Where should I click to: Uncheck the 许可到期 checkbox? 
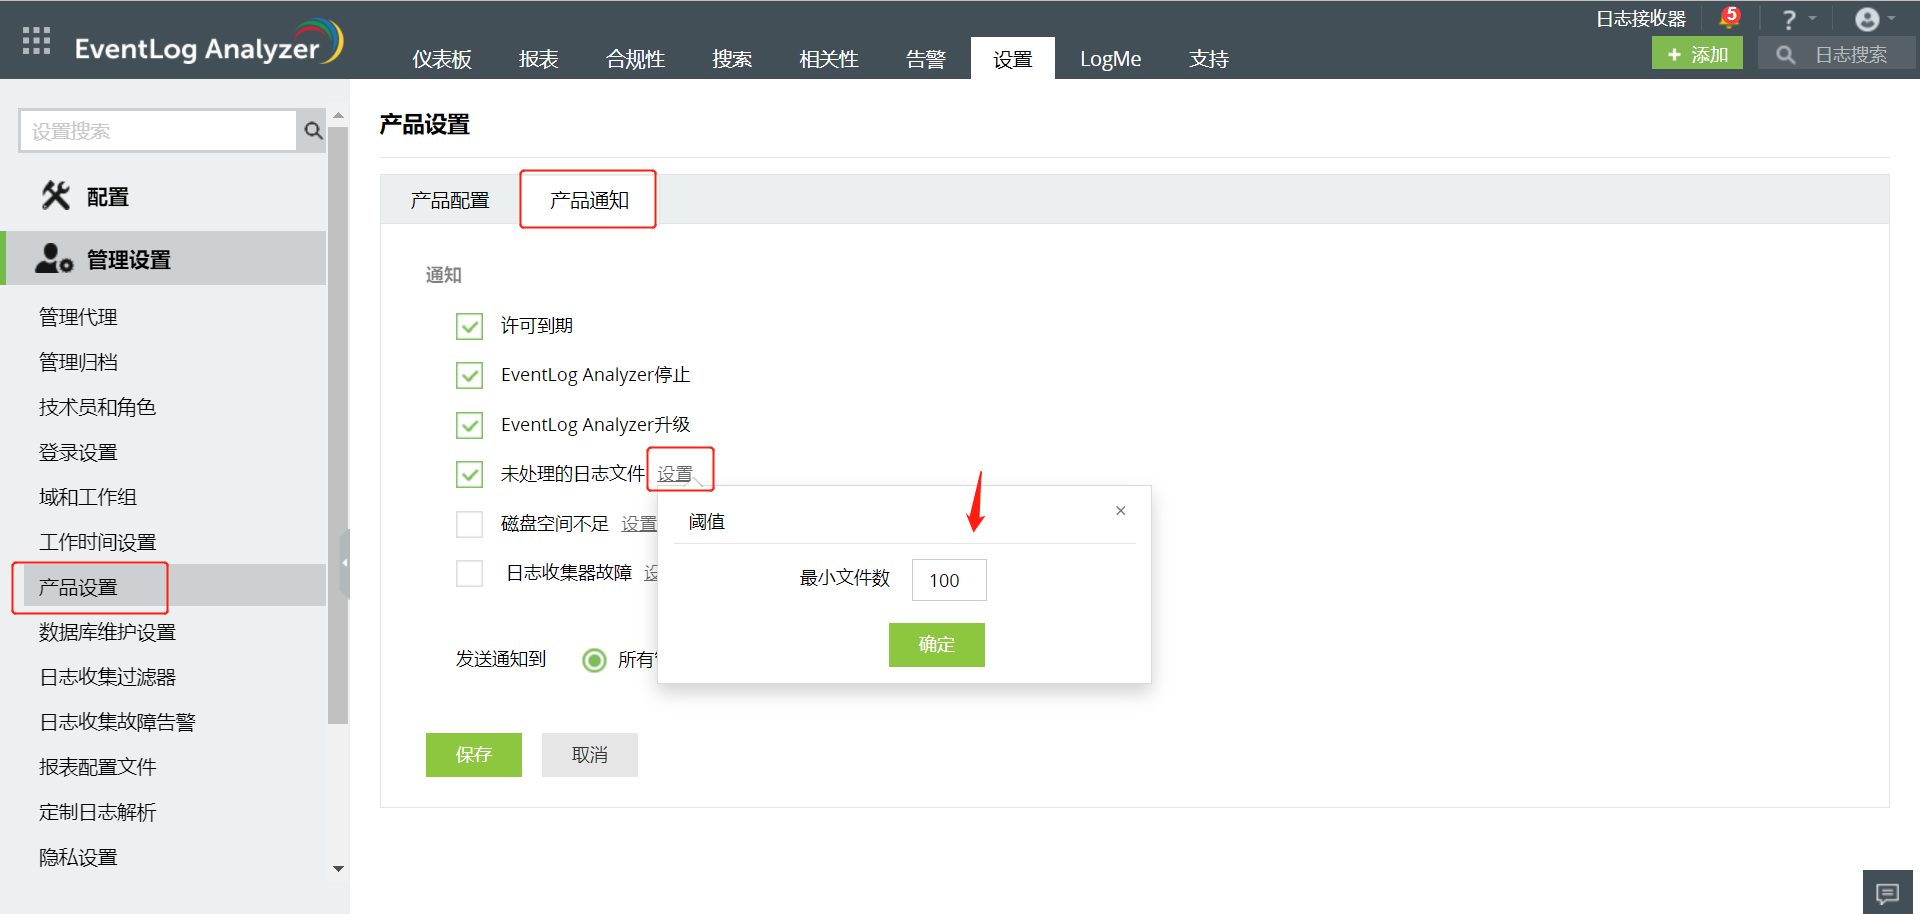469,326
